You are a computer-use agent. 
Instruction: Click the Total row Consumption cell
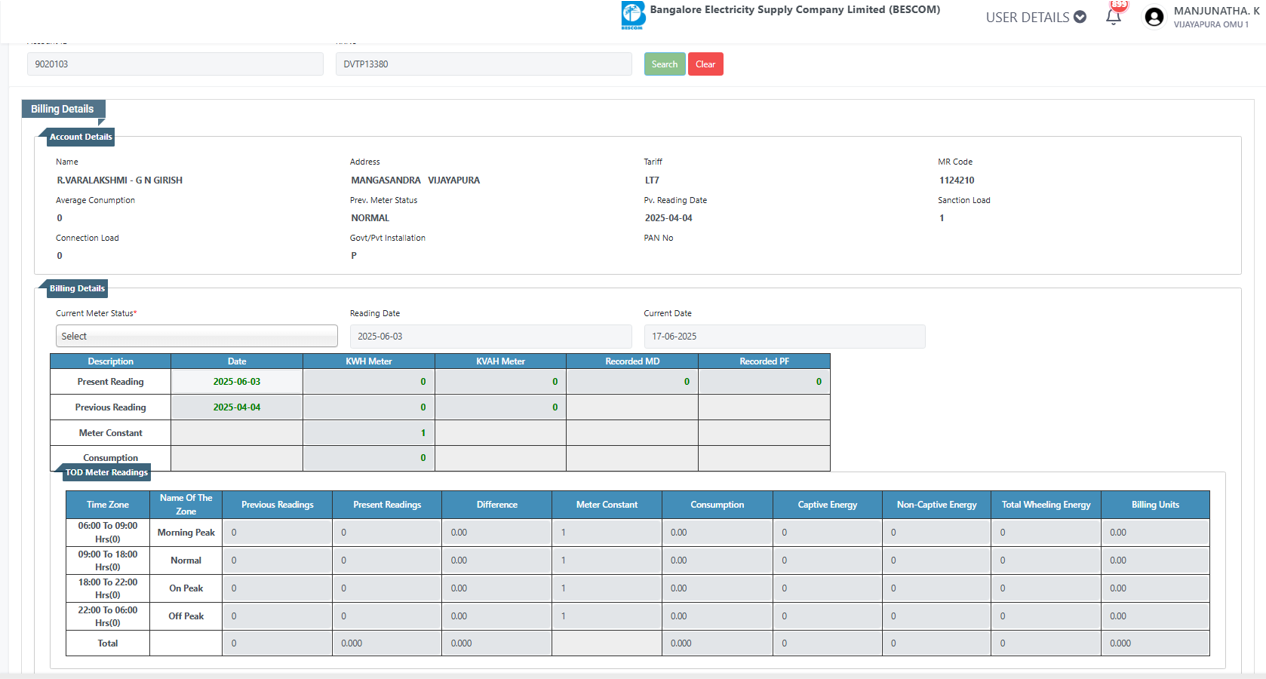coord(717,643)
